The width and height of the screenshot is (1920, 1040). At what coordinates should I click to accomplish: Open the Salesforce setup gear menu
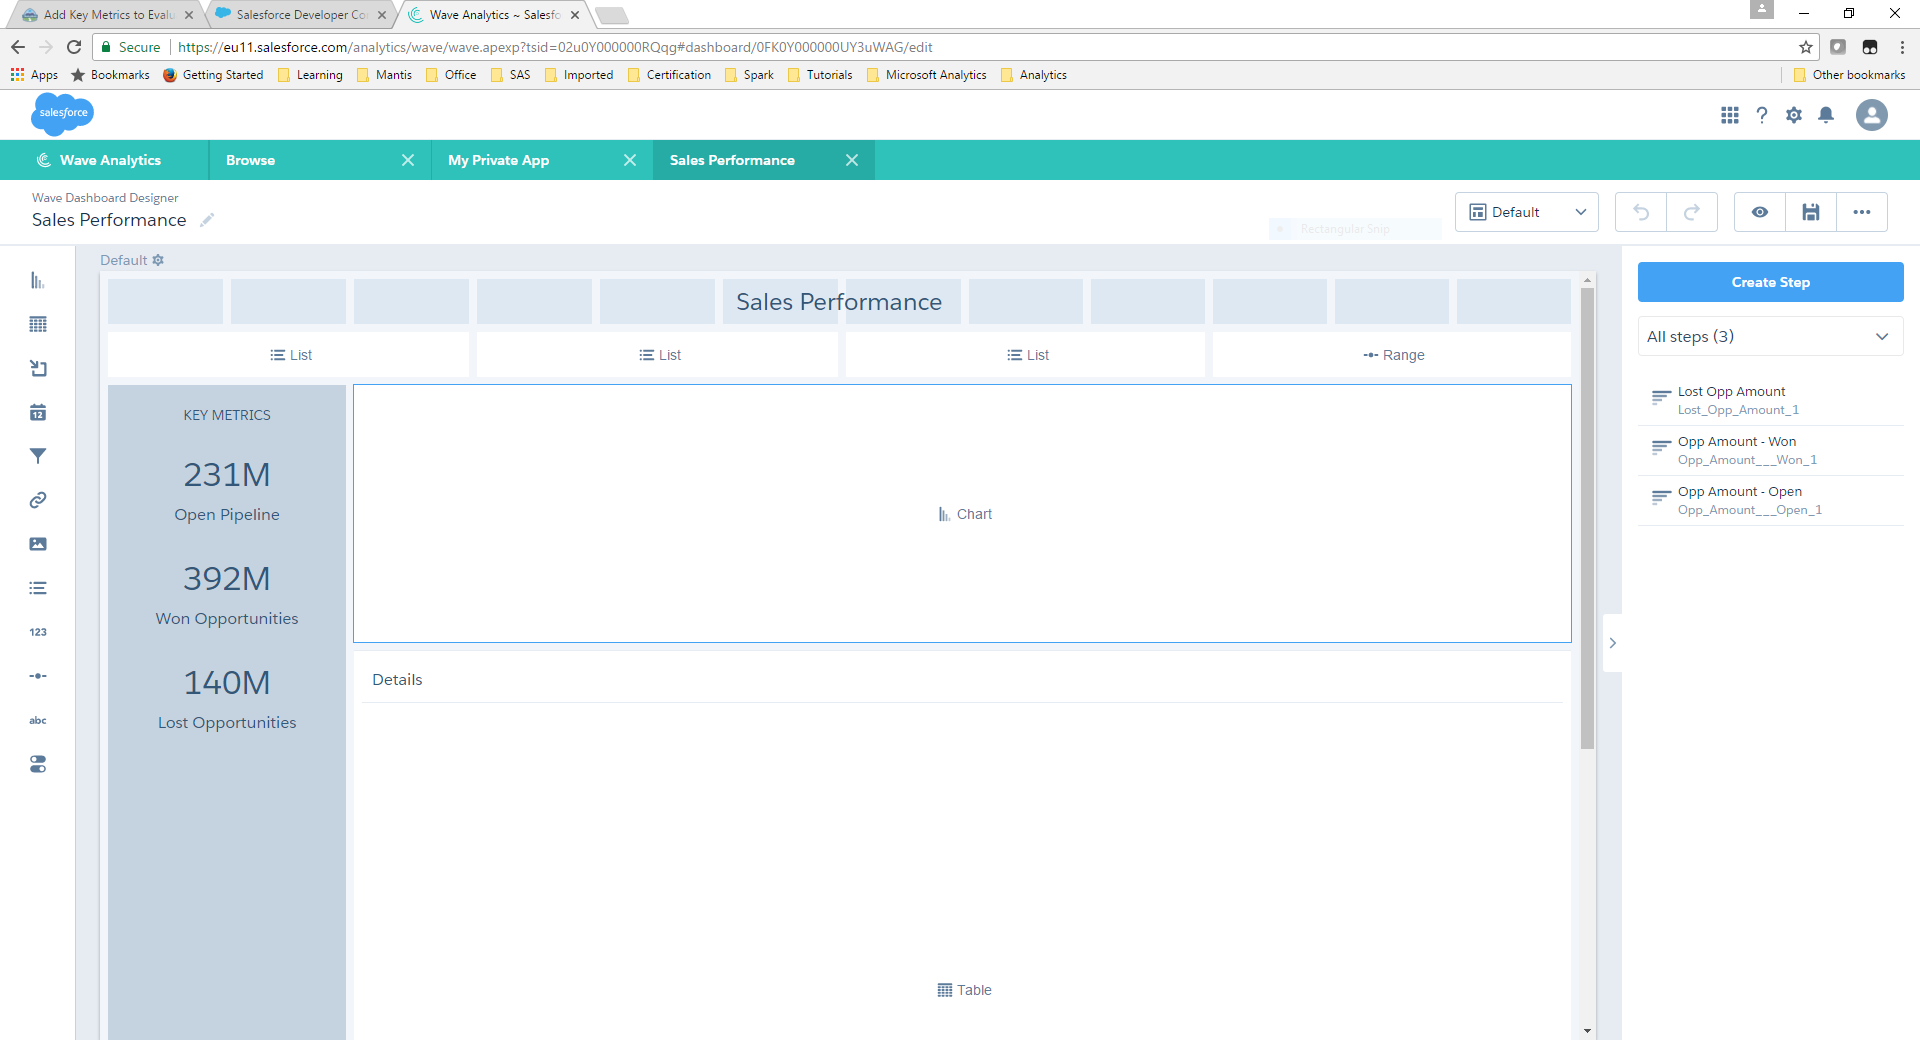(1794, 115)
